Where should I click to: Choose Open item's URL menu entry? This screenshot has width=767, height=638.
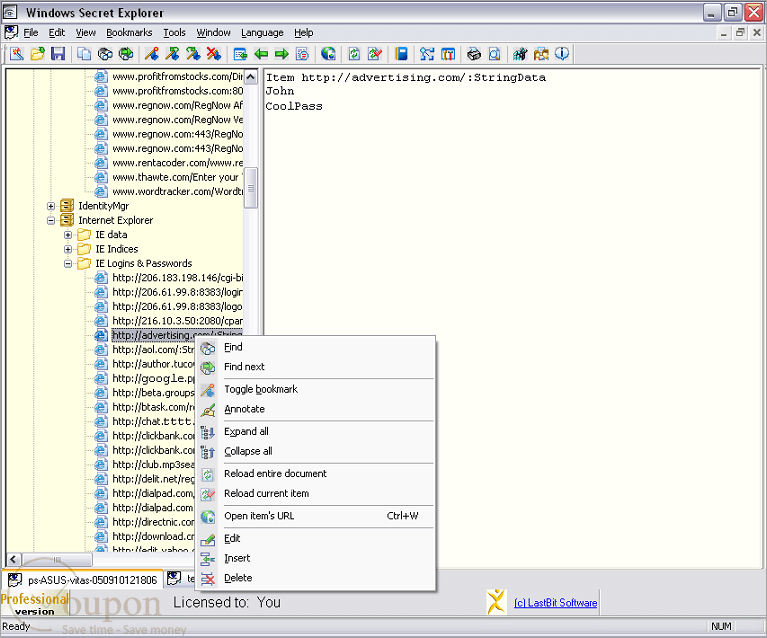[x=315, y=516]
